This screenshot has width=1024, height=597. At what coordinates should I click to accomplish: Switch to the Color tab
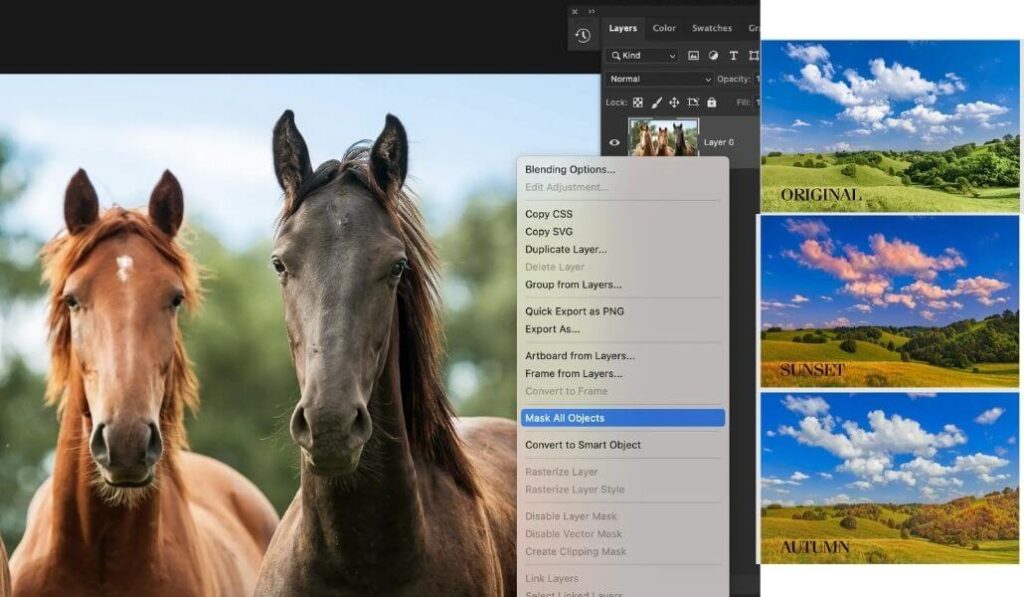click(664, 28)
